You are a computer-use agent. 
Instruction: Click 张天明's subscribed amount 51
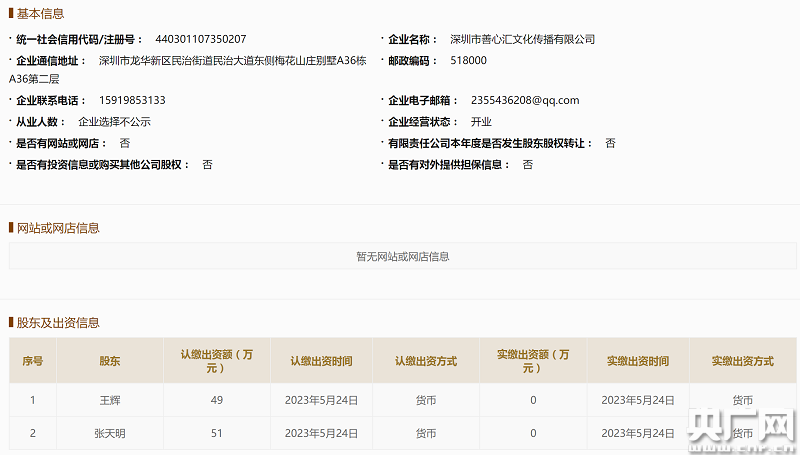coord(216,433)
